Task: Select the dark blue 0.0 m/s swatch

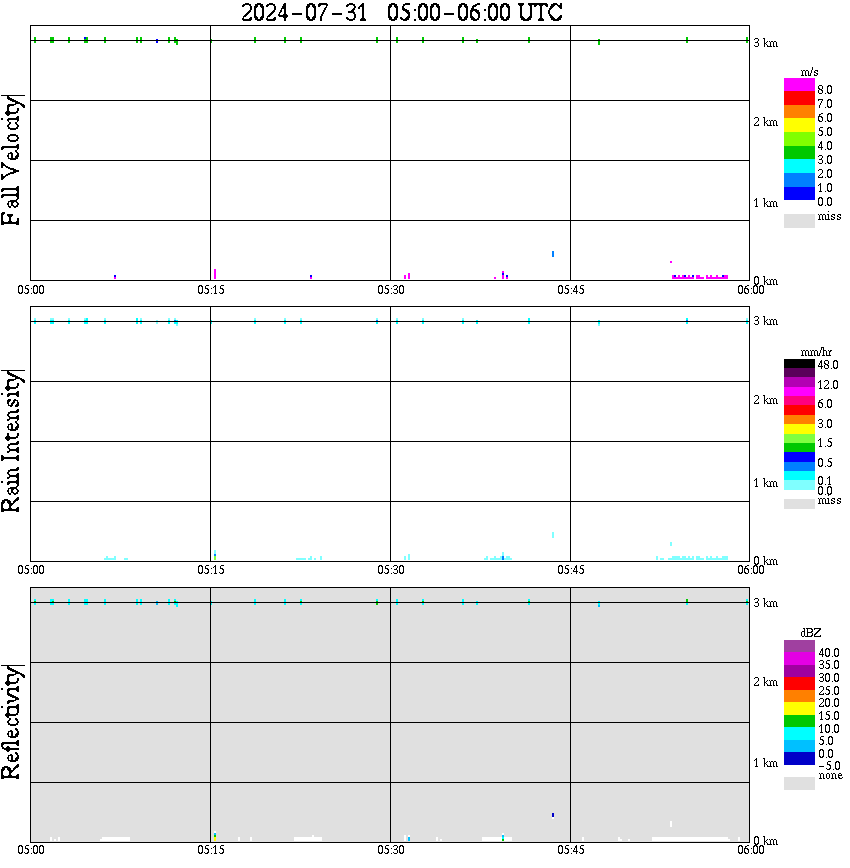Action: point(799,194)
